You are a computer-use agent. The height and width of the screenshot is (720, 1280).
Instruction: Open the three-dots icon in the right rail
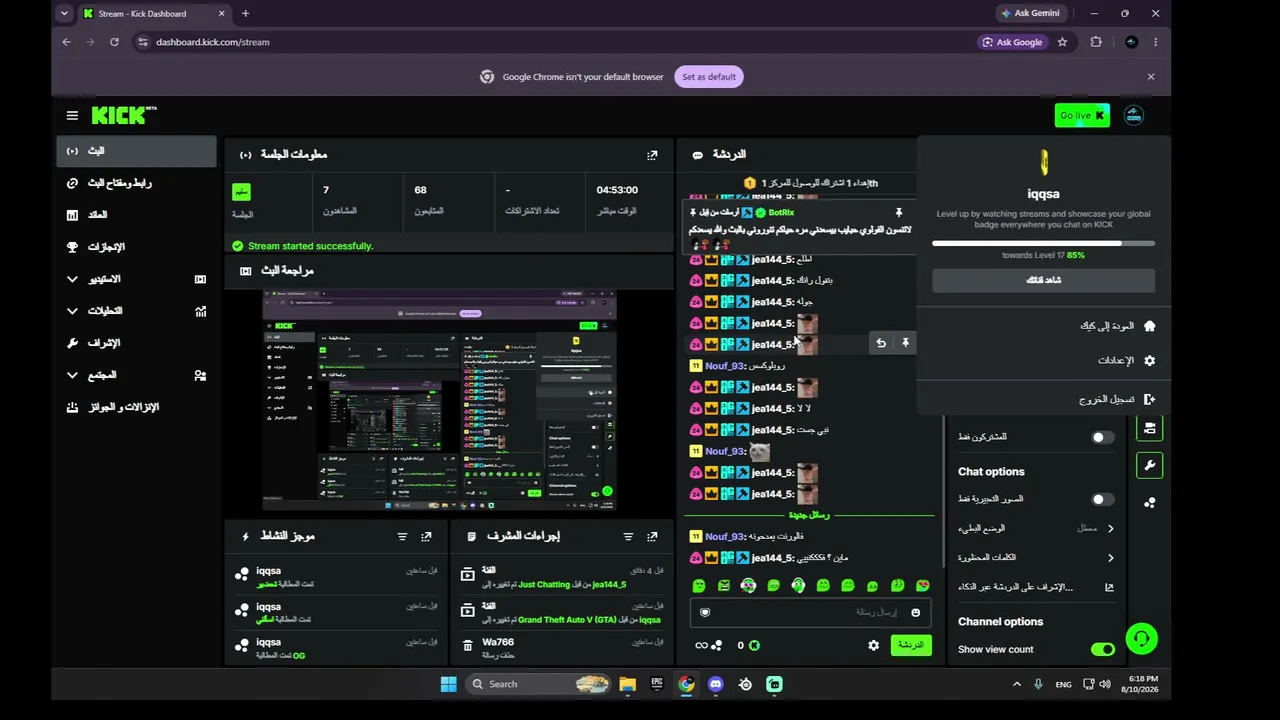(x=1149, y=503)
